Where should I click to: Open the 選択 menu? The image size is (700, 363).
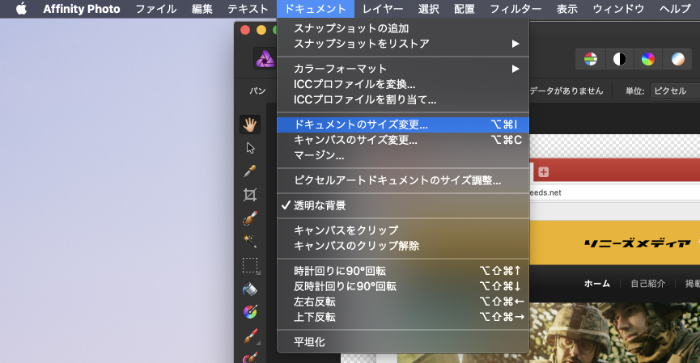click(x=429, y=9)
